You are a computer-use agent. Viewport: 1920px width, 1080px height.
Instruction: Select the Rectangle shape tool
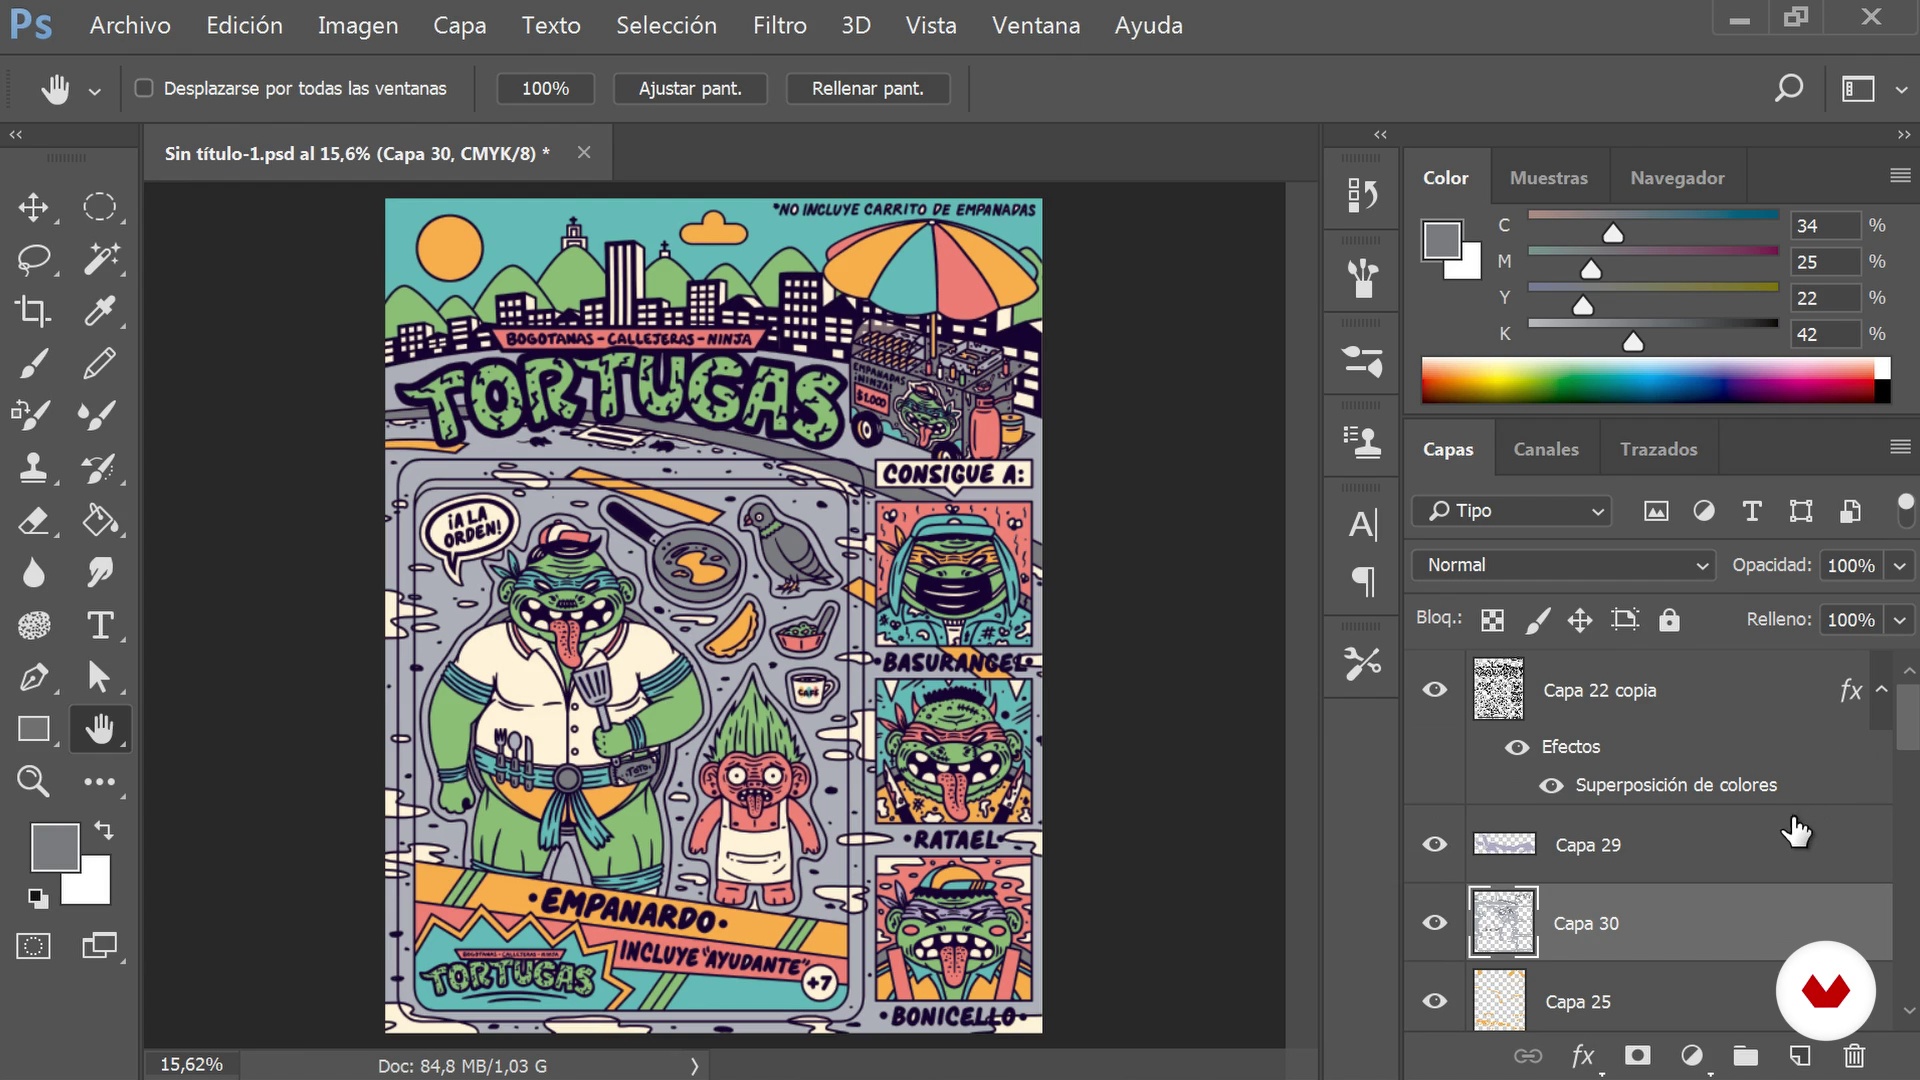pyautogui.click(x=33, y=729)
